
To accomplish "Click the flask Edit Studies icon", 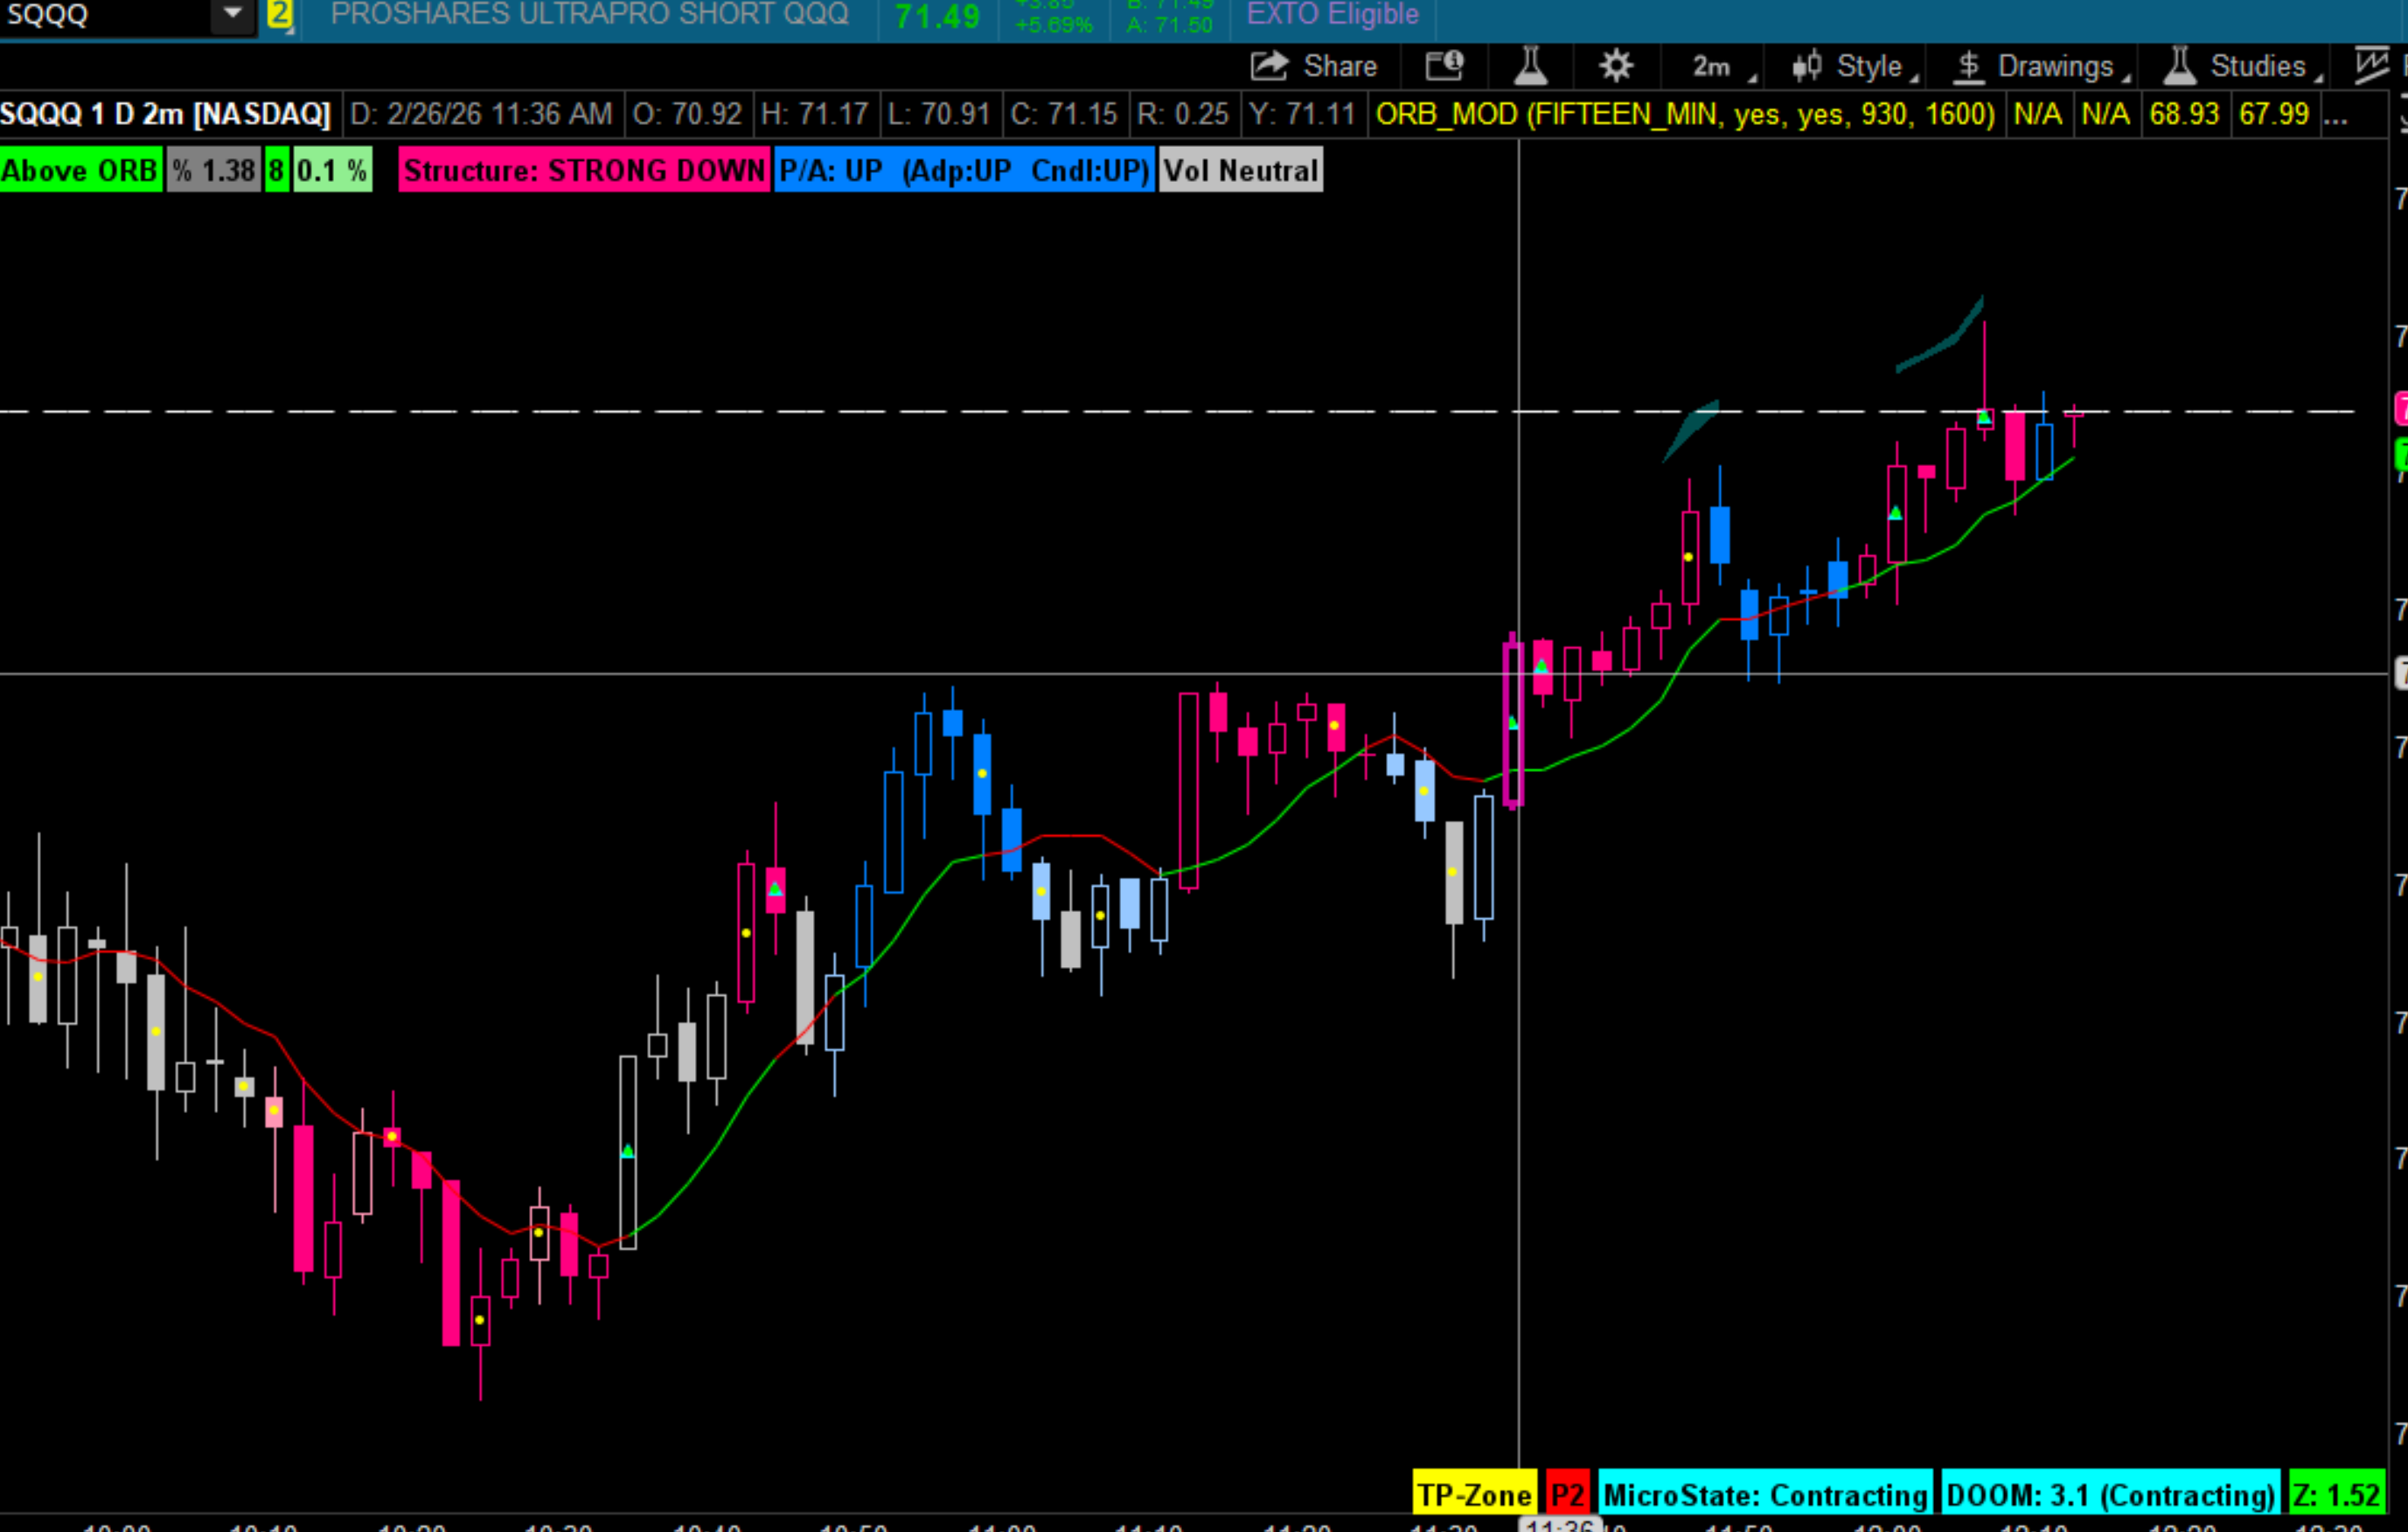I will coord(1530,66).
